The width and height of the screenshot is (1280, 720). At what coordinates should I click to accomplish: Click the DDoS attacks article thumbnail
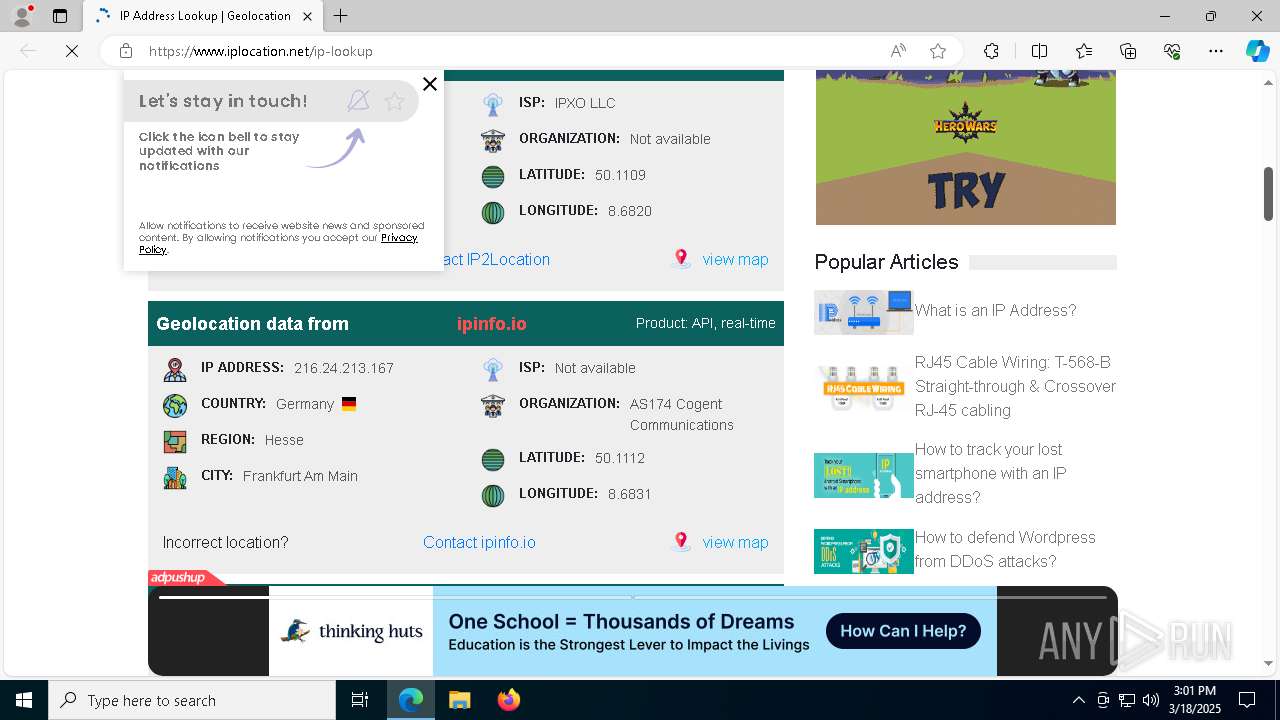864,551
